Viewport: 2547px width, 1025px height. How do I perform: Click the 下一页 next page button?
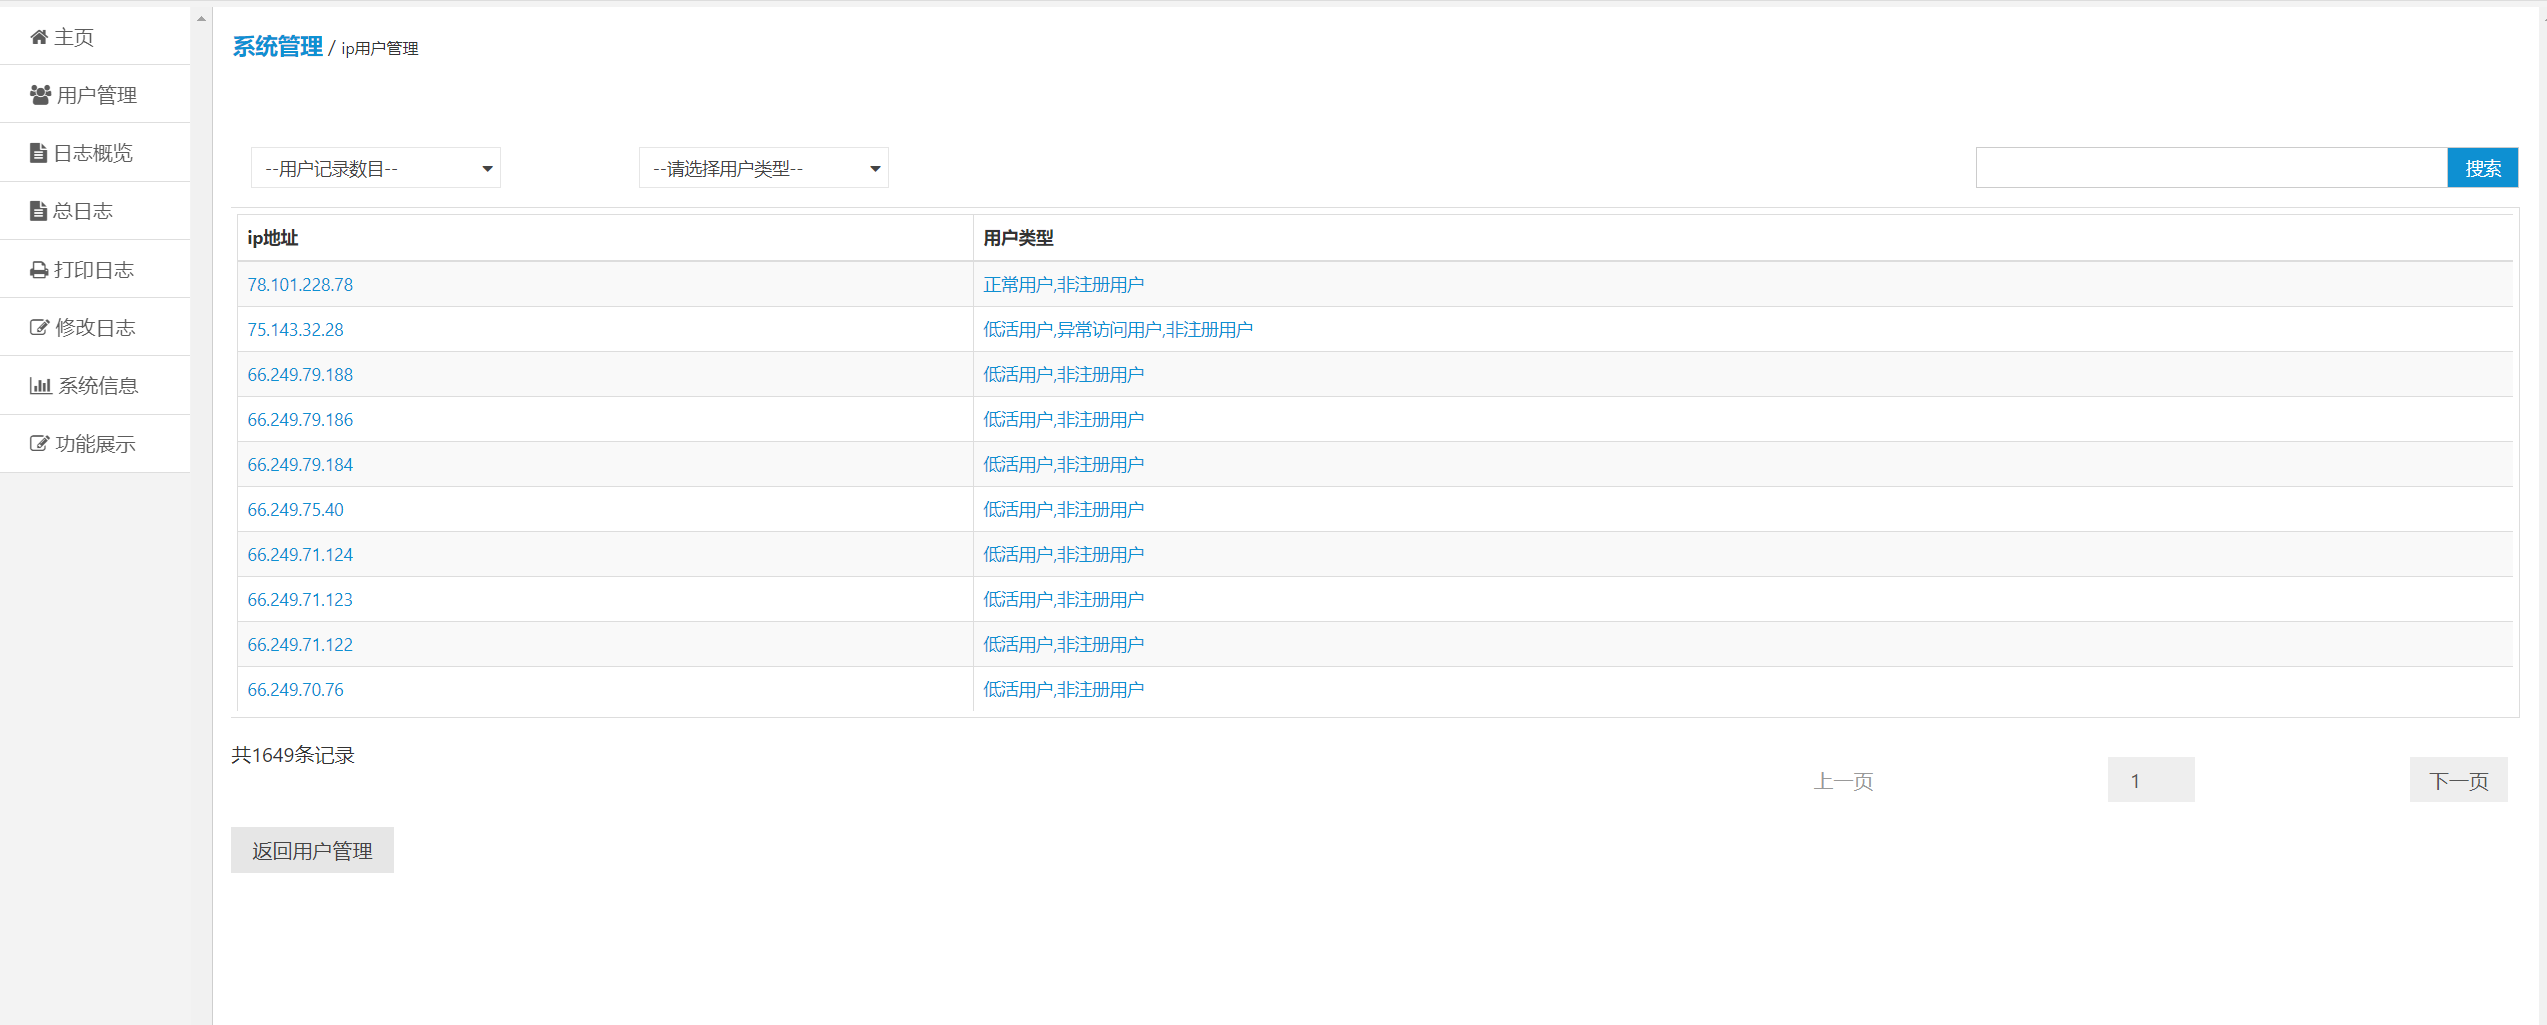pyautogui.click(x=2459, y=781)
